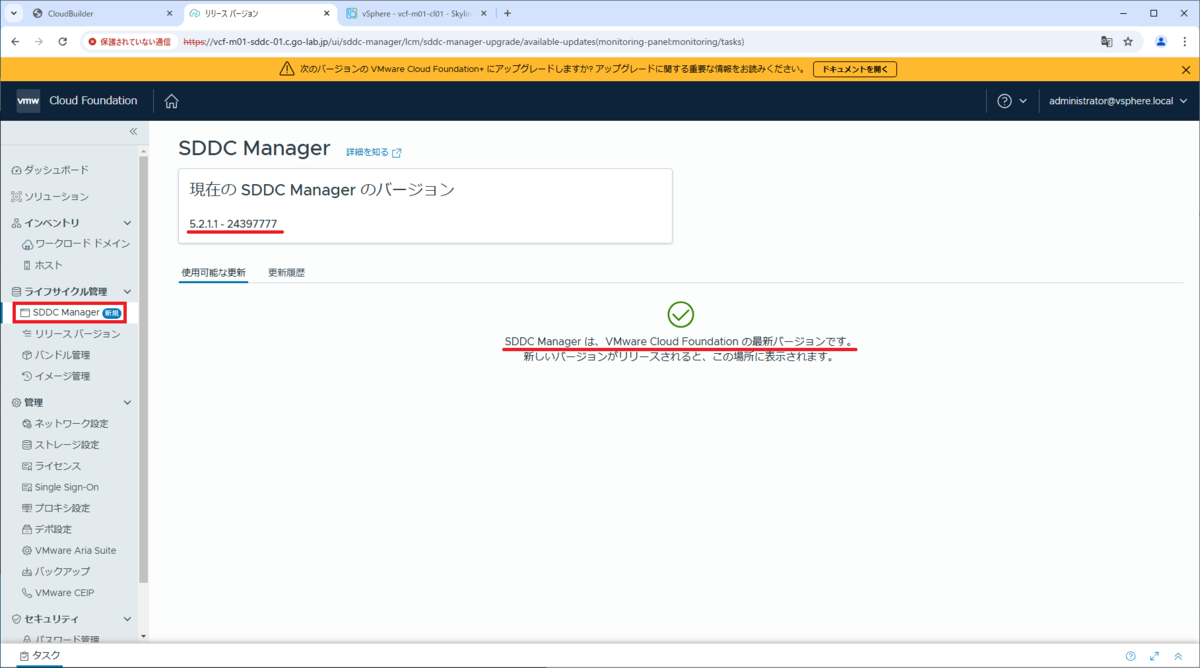Open the tab search dropdown arrow

click(13, 13)
